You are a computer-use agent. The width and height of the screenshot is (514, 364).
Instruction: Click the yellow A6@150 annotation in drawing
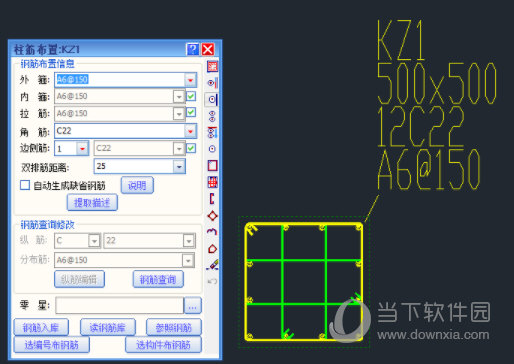click(x=429, y=169)
